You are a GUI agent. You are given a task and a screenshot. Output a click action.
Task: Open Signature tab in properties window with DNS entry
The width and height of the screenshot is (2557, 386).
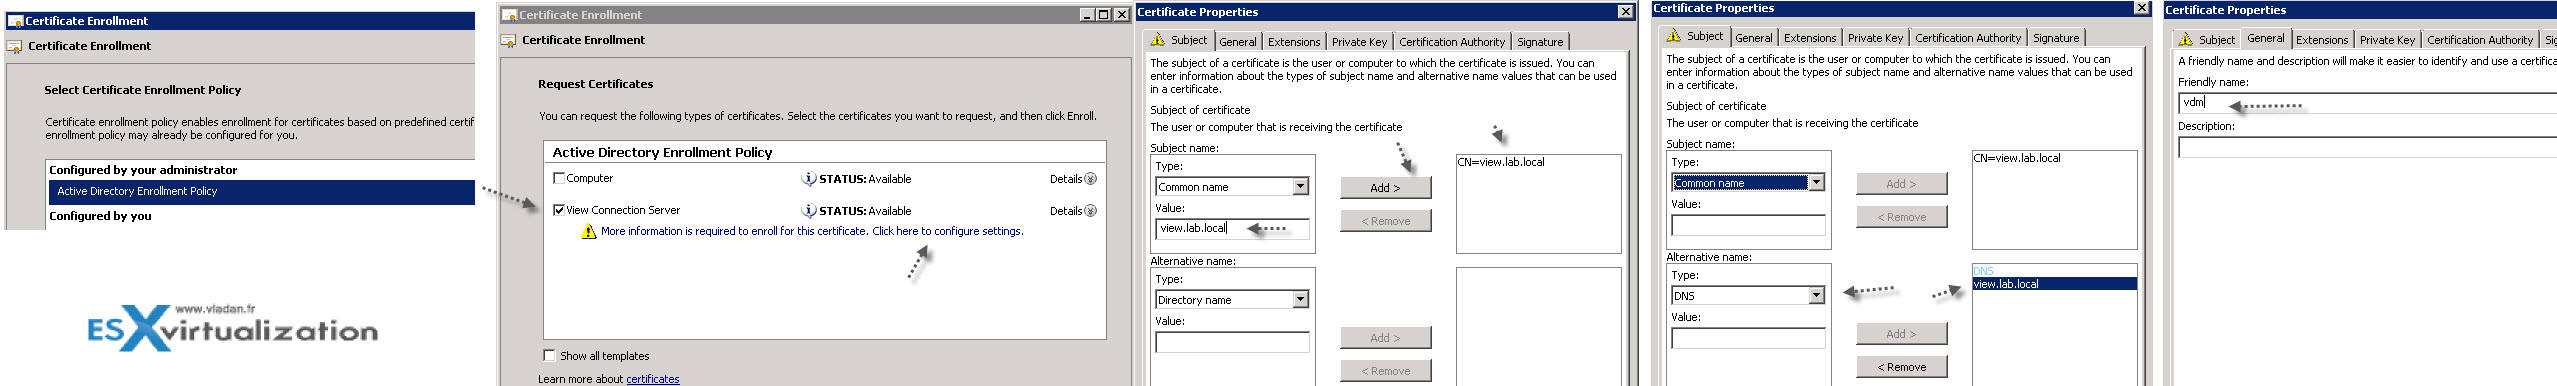coord(2056,38)
